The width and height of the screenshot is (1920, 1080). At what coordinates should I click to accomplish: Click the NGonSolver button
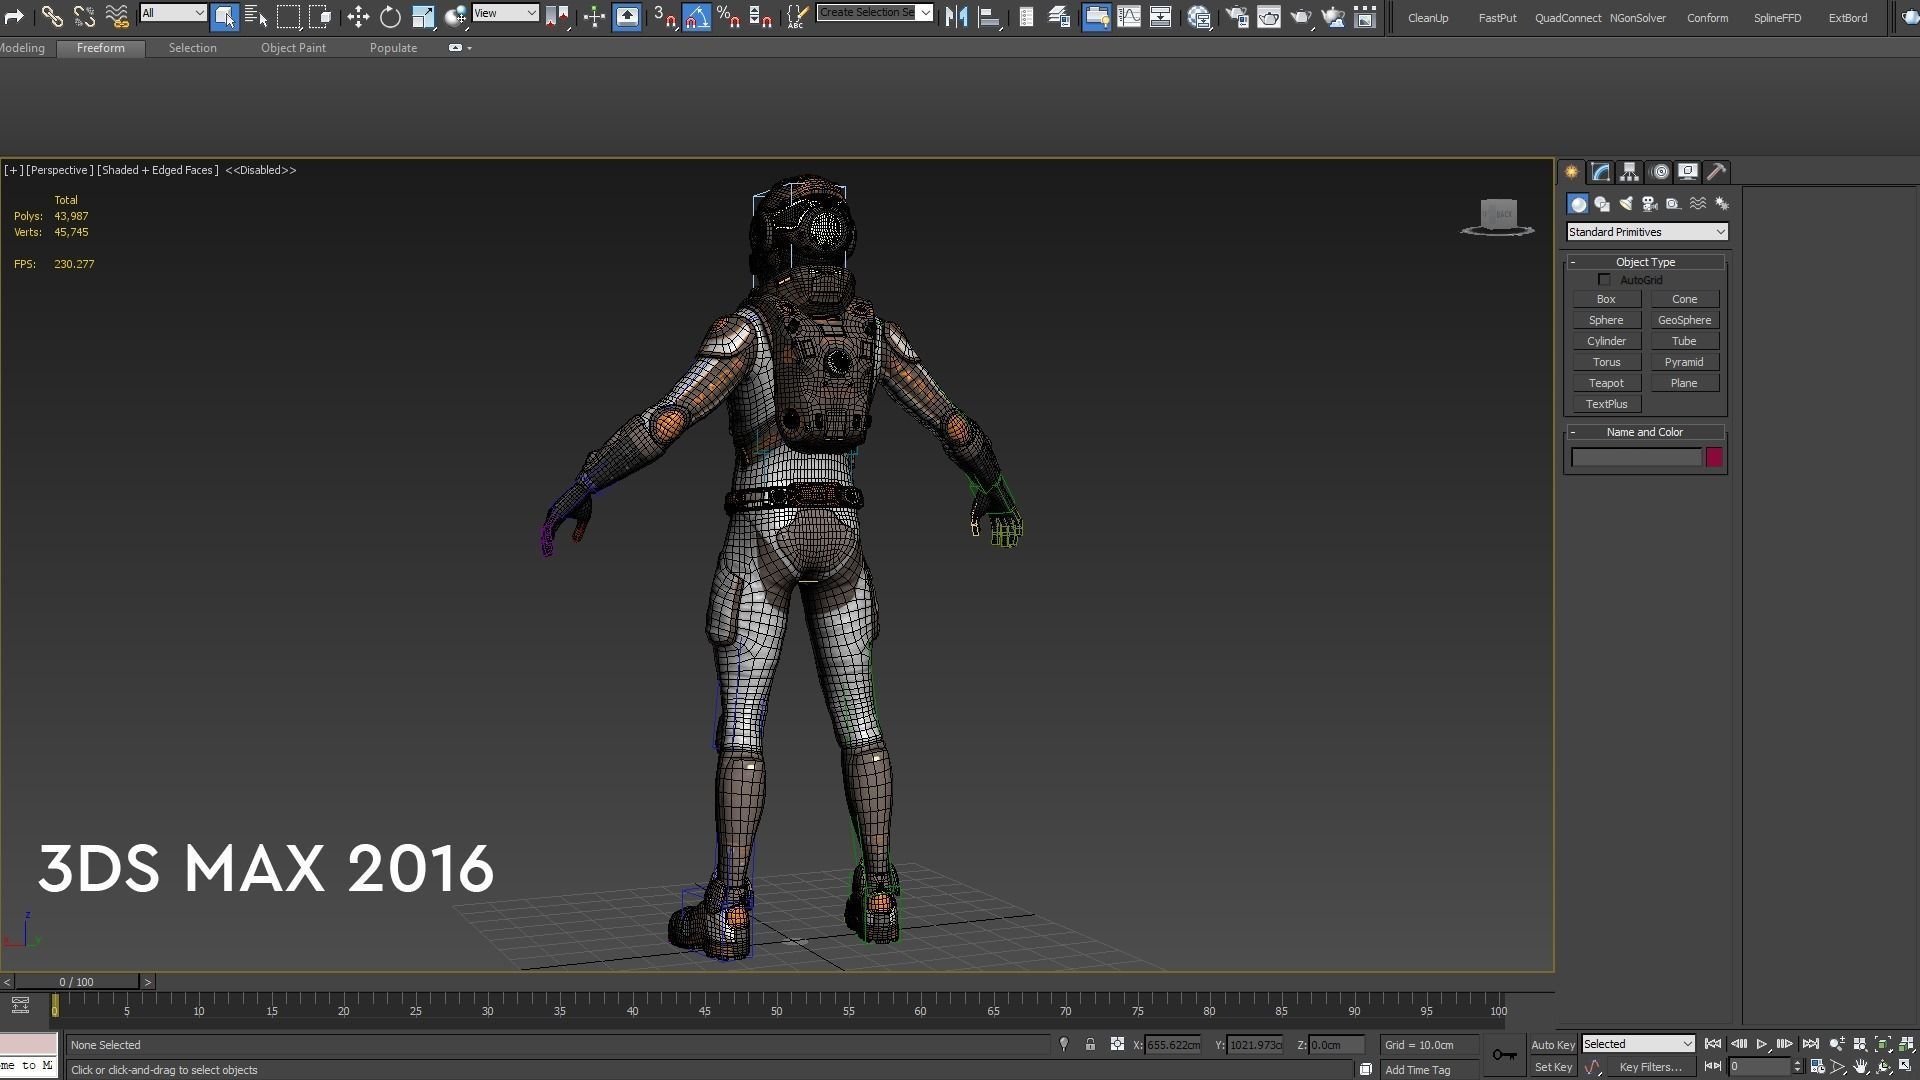pyautogui.click(x=1638, y=18)
